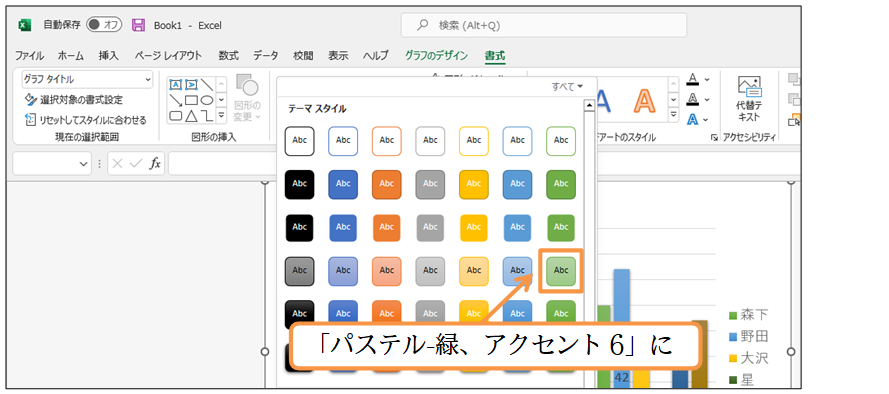The width and height of the screenshot is (889, 394).
Task: Switch to the データ tab
Action: tap(265, 56)
